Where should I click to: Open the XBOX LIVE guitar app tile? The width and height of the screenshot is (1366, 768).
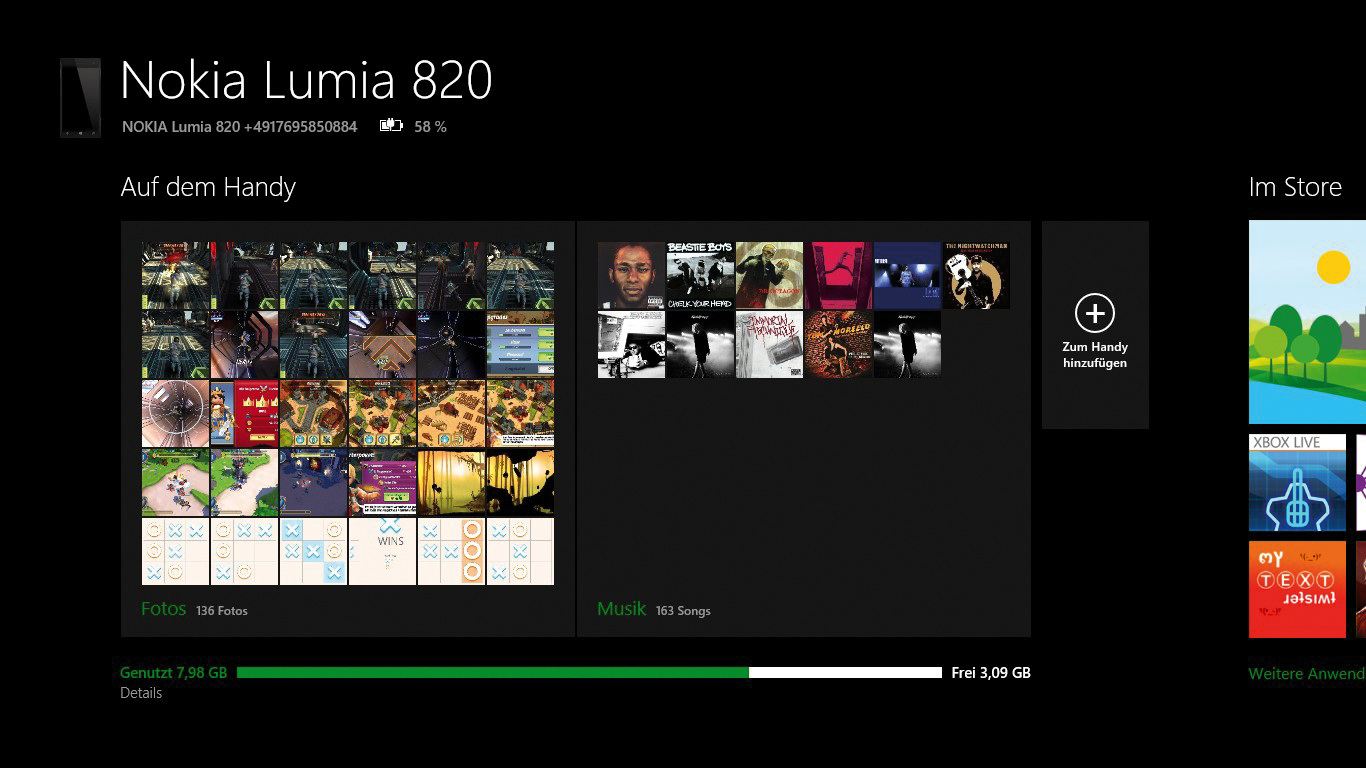tap(1297, 482)
